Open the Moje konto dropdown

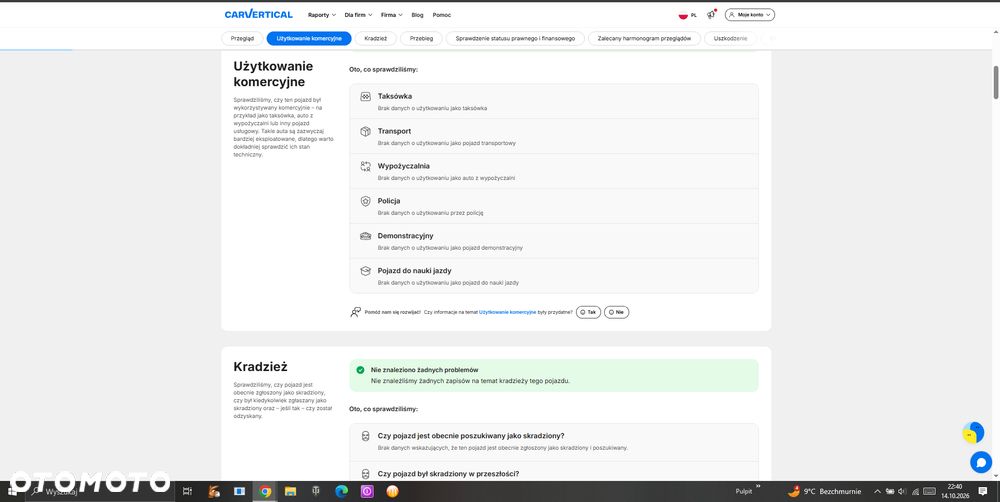click(x=749, y=15)
